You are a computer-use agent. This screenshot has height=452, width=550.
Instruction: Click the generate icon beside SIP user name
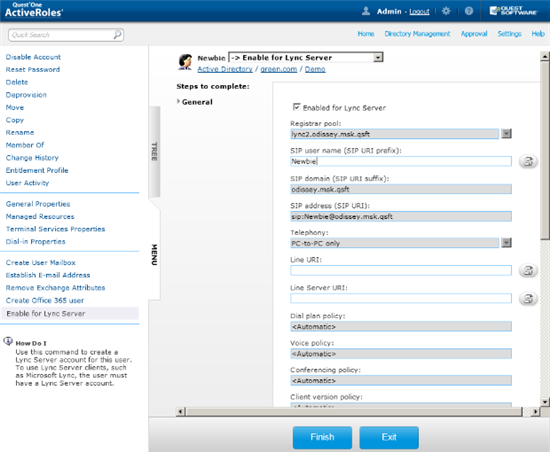click(x=528, y=161)
